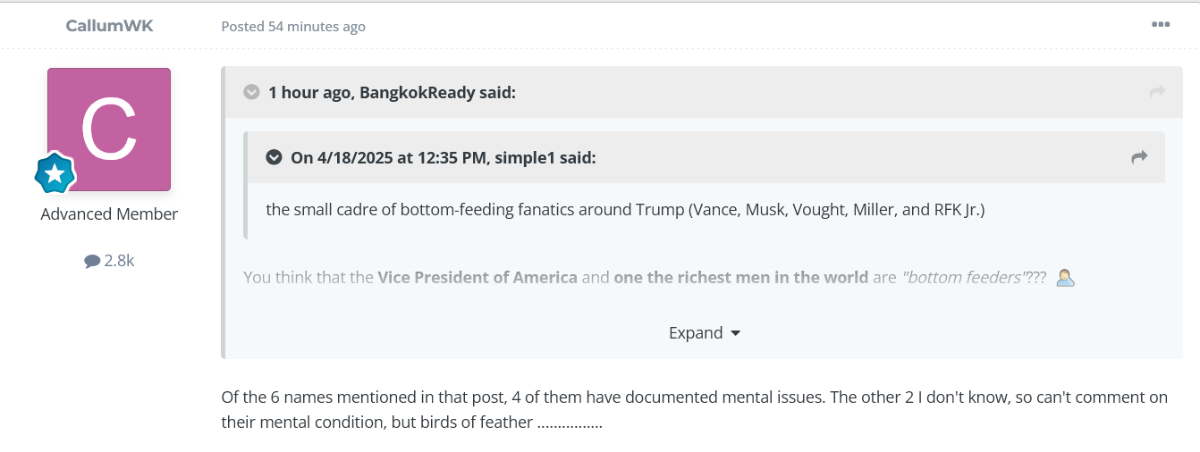Expand the full quoted post
The height and width of the screenshot is (452, 1200).
pyautogui.click(x=704, y=333)
